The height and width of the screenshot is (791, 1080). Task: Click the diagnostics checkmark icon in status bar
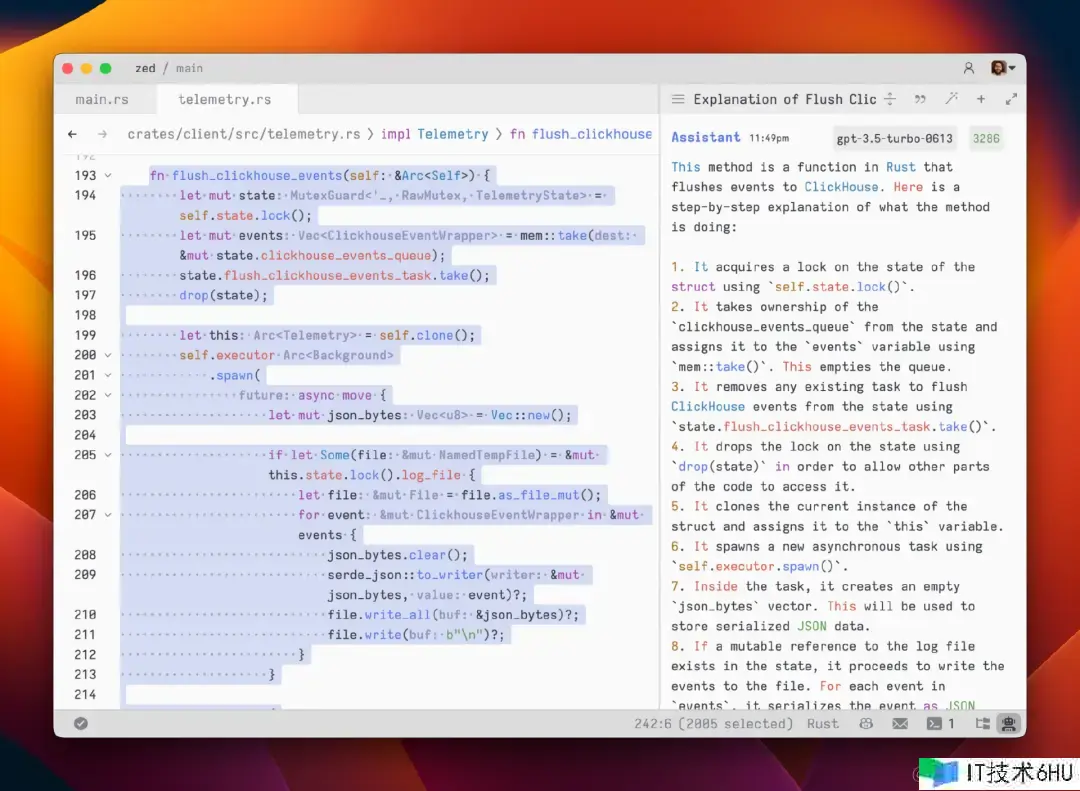81,723
